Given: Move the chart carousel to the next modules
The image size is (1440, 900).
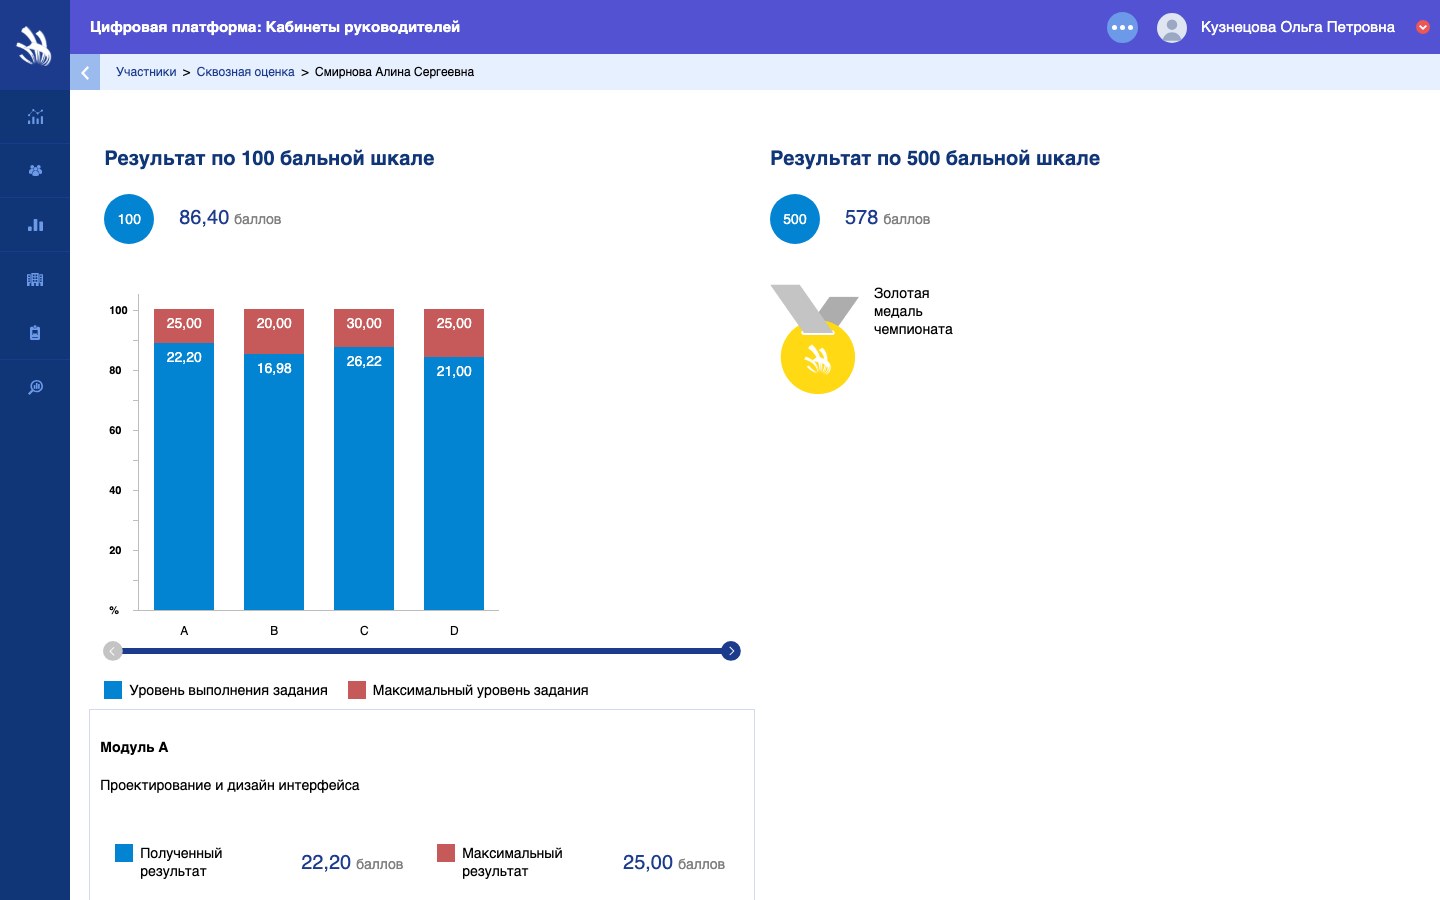Looking at the screenshot, I should (x=731, y=651).
